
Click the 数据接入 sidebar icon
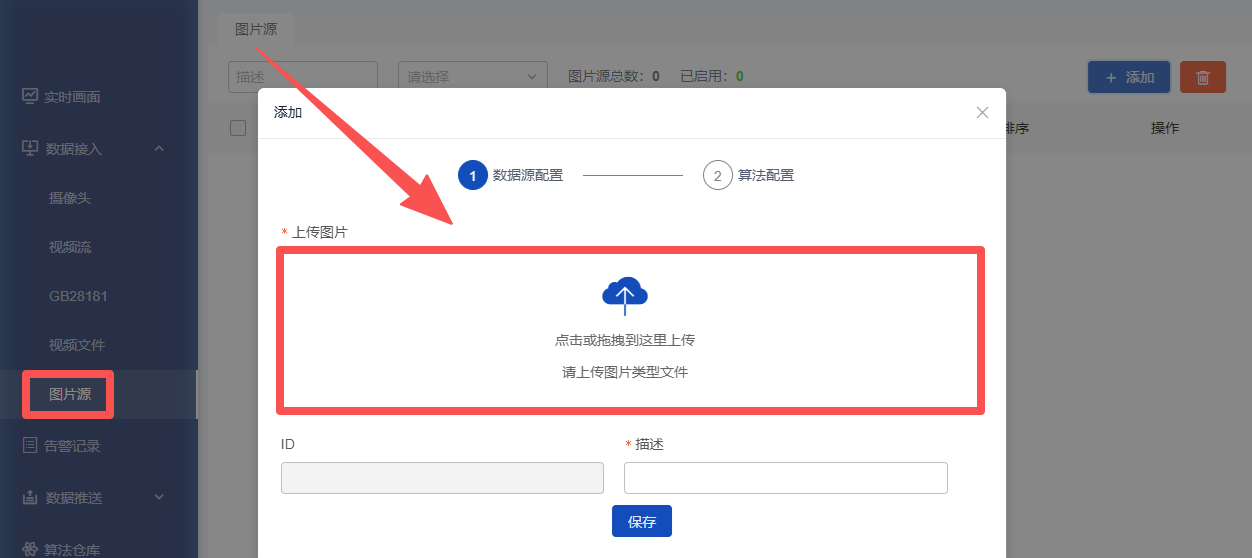tap(30, 148)
